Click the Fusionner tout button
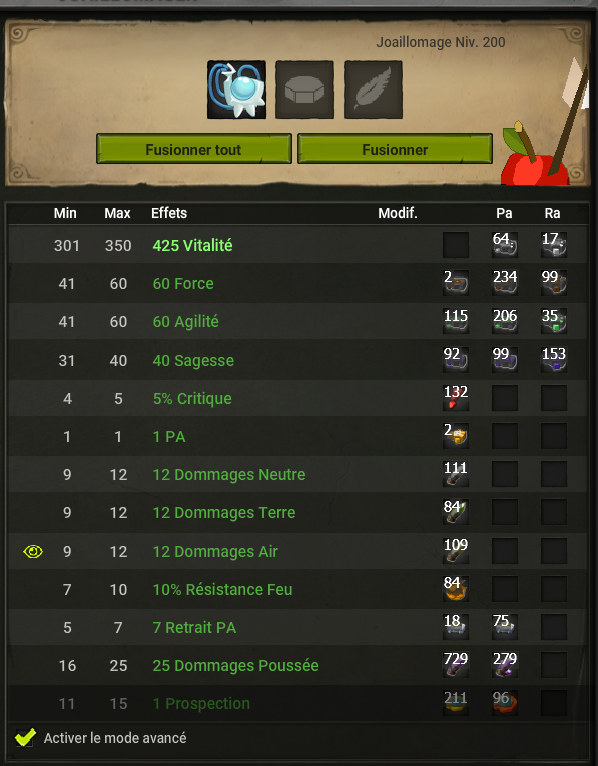This screenshot has width=598, height=766. tap(194, 149)
